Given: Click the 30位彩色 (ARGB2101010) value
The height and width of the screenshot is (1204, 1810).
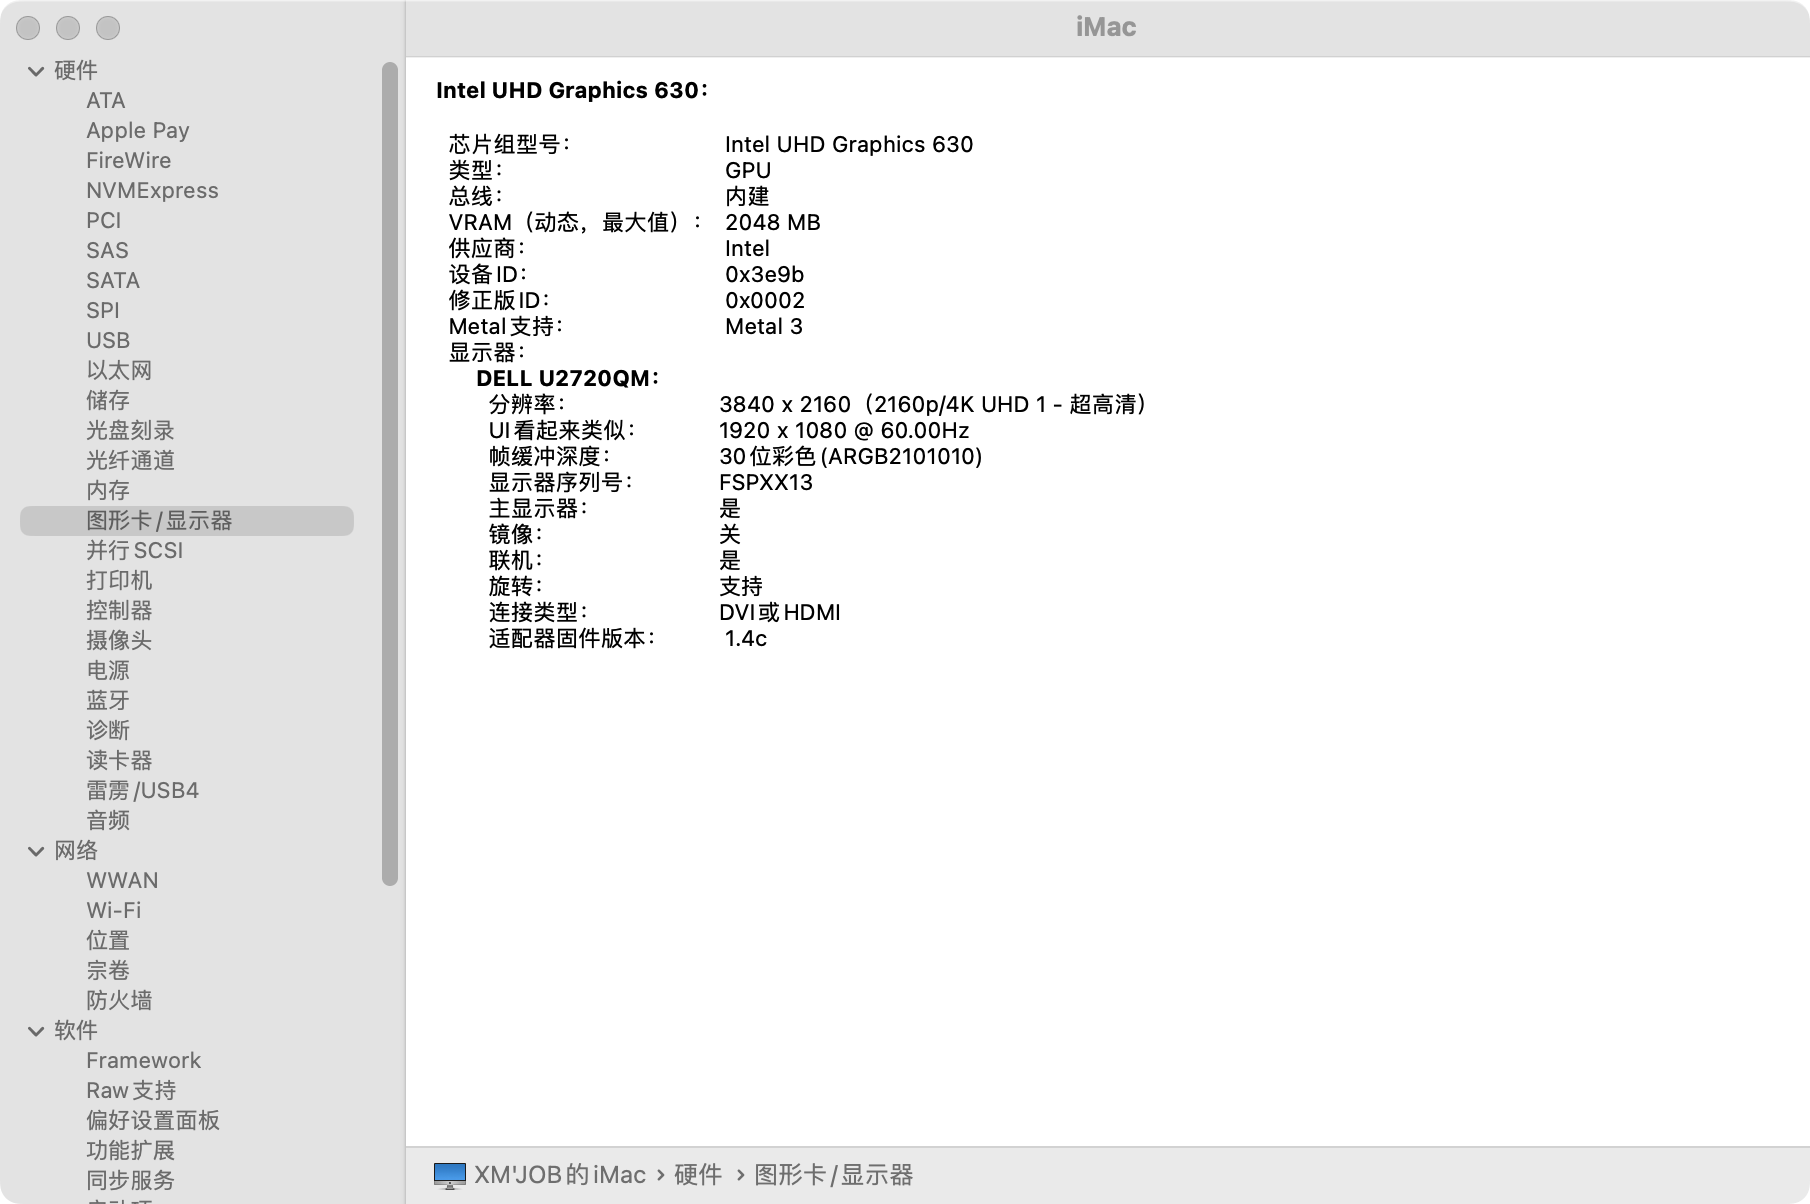Looking at the screenshot, I should pyautogui.click(x=851, y=457).
